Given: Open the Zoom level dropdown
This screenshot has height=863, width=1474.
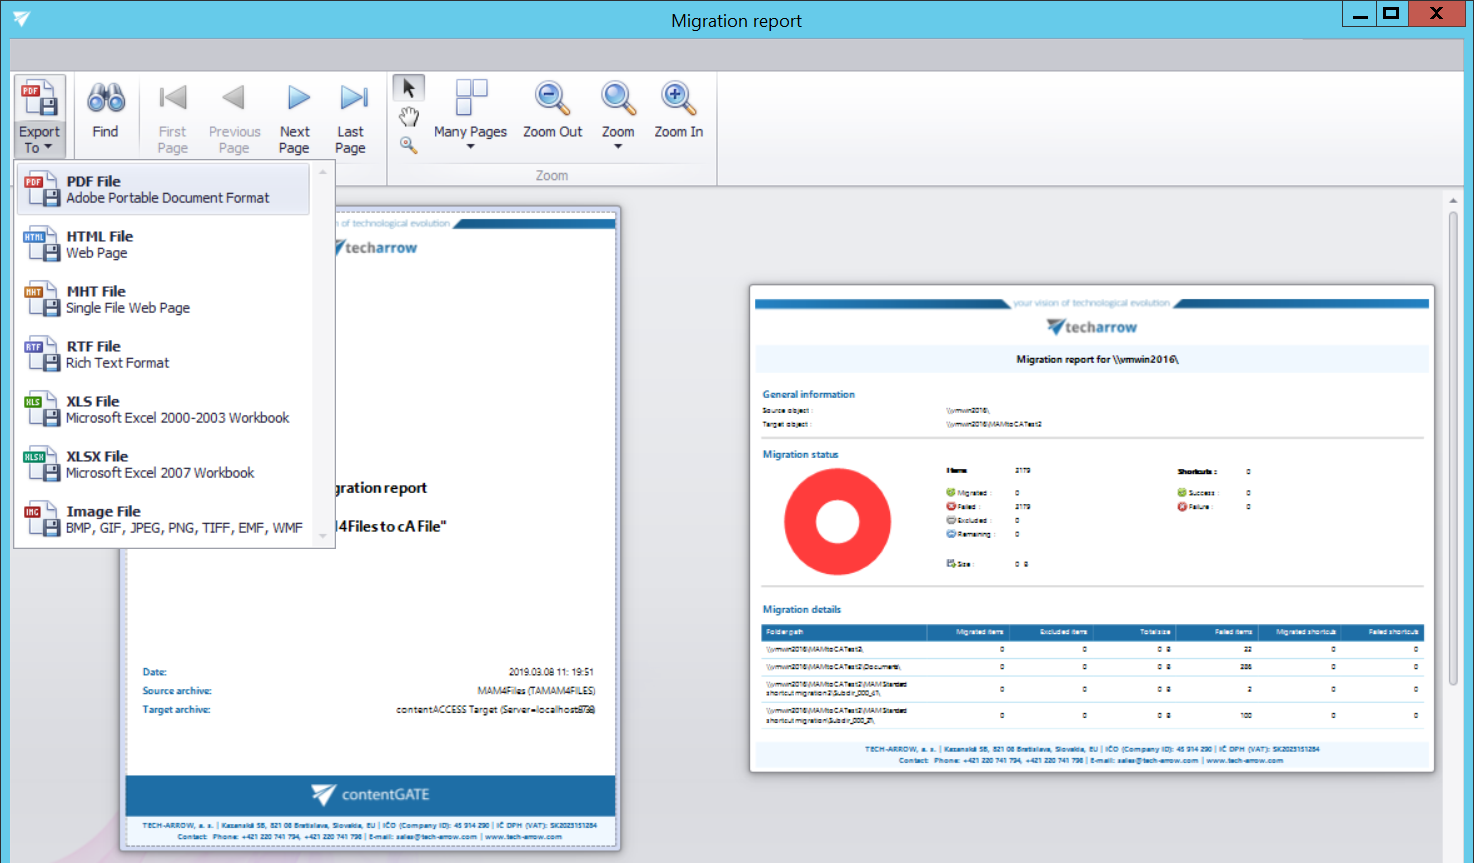Looking at the screenshot, I should point(618,146).
